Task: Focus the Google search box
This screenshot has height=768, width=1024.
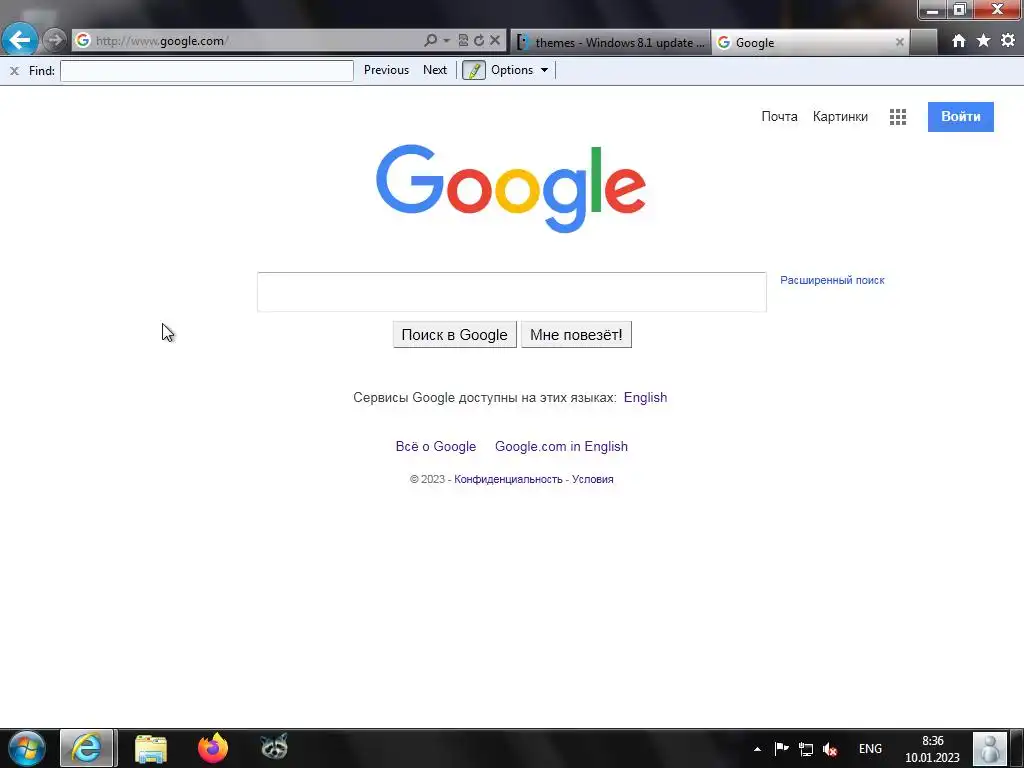Action: pyautogui.click(x=511, y=292)
